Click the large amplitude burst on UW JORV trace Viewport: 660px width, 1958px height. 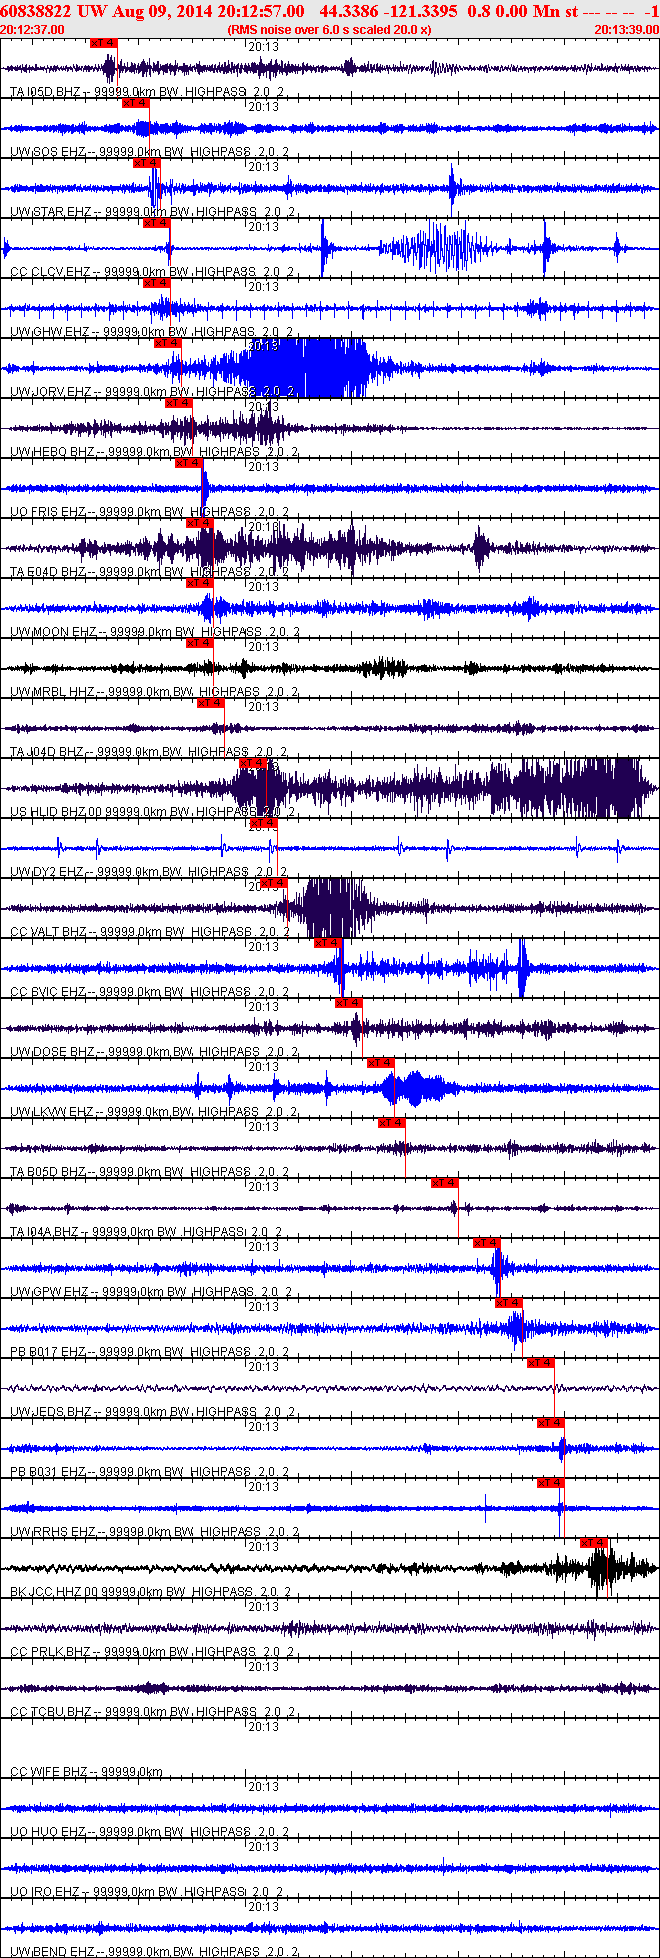click(x=305, y=369)
